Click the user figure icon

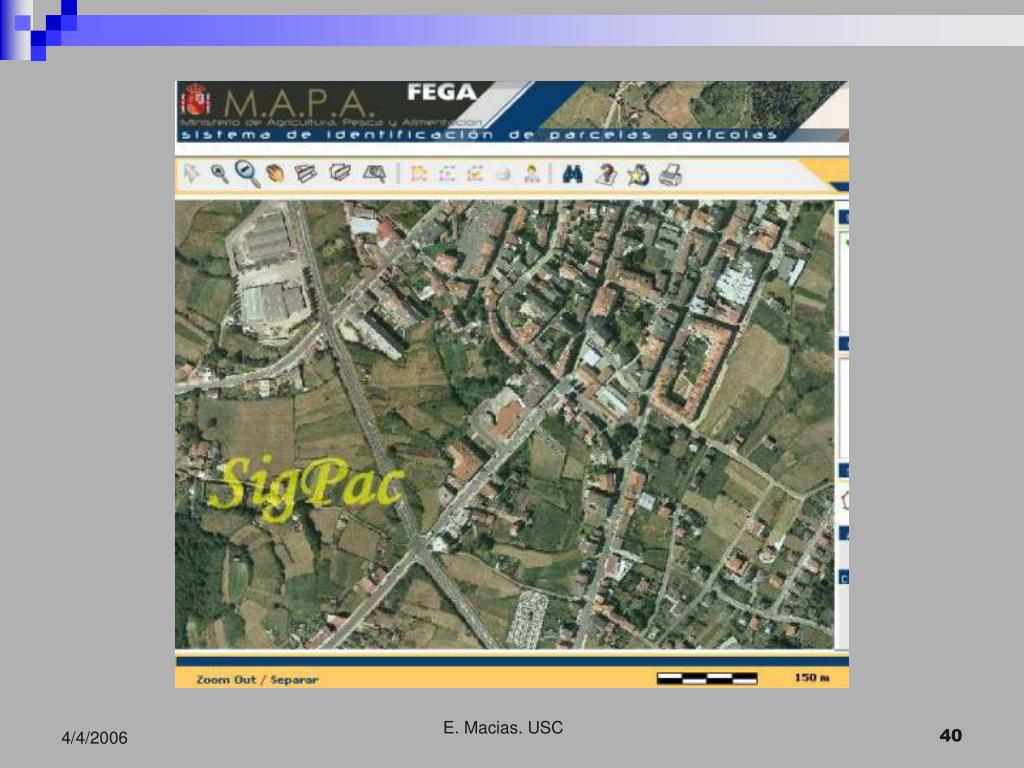point(532,174)
